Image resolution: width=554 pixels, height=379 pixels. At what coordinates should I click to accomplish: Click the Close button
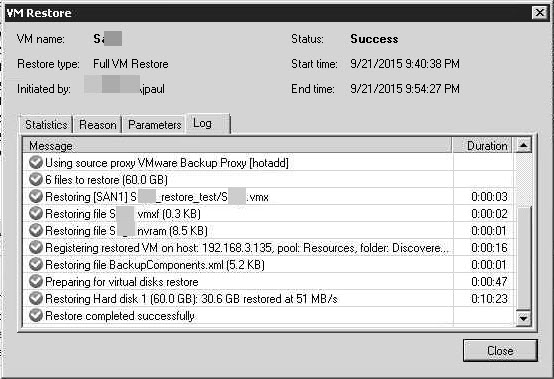(500, 351)
